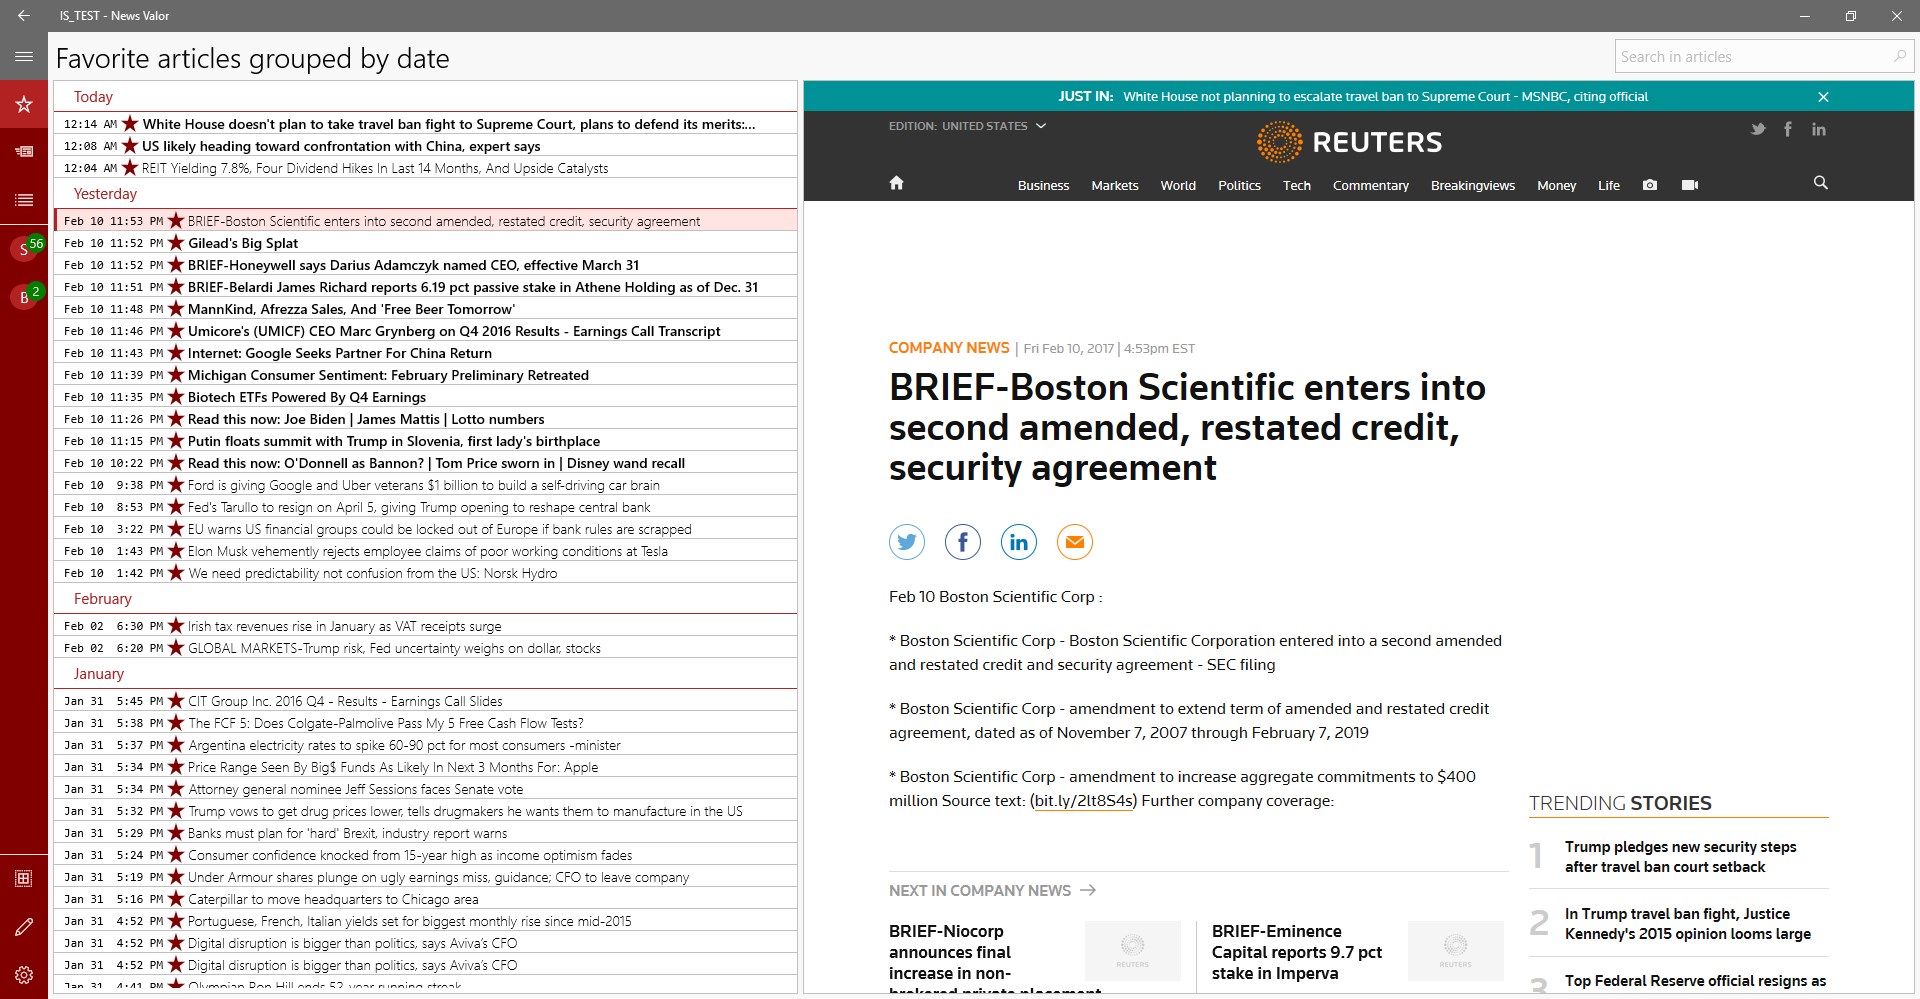The width and height of the screenshot is (1920, 999).
Task: Select Putin floats summit with Trump article
Action: coord(426,441)
